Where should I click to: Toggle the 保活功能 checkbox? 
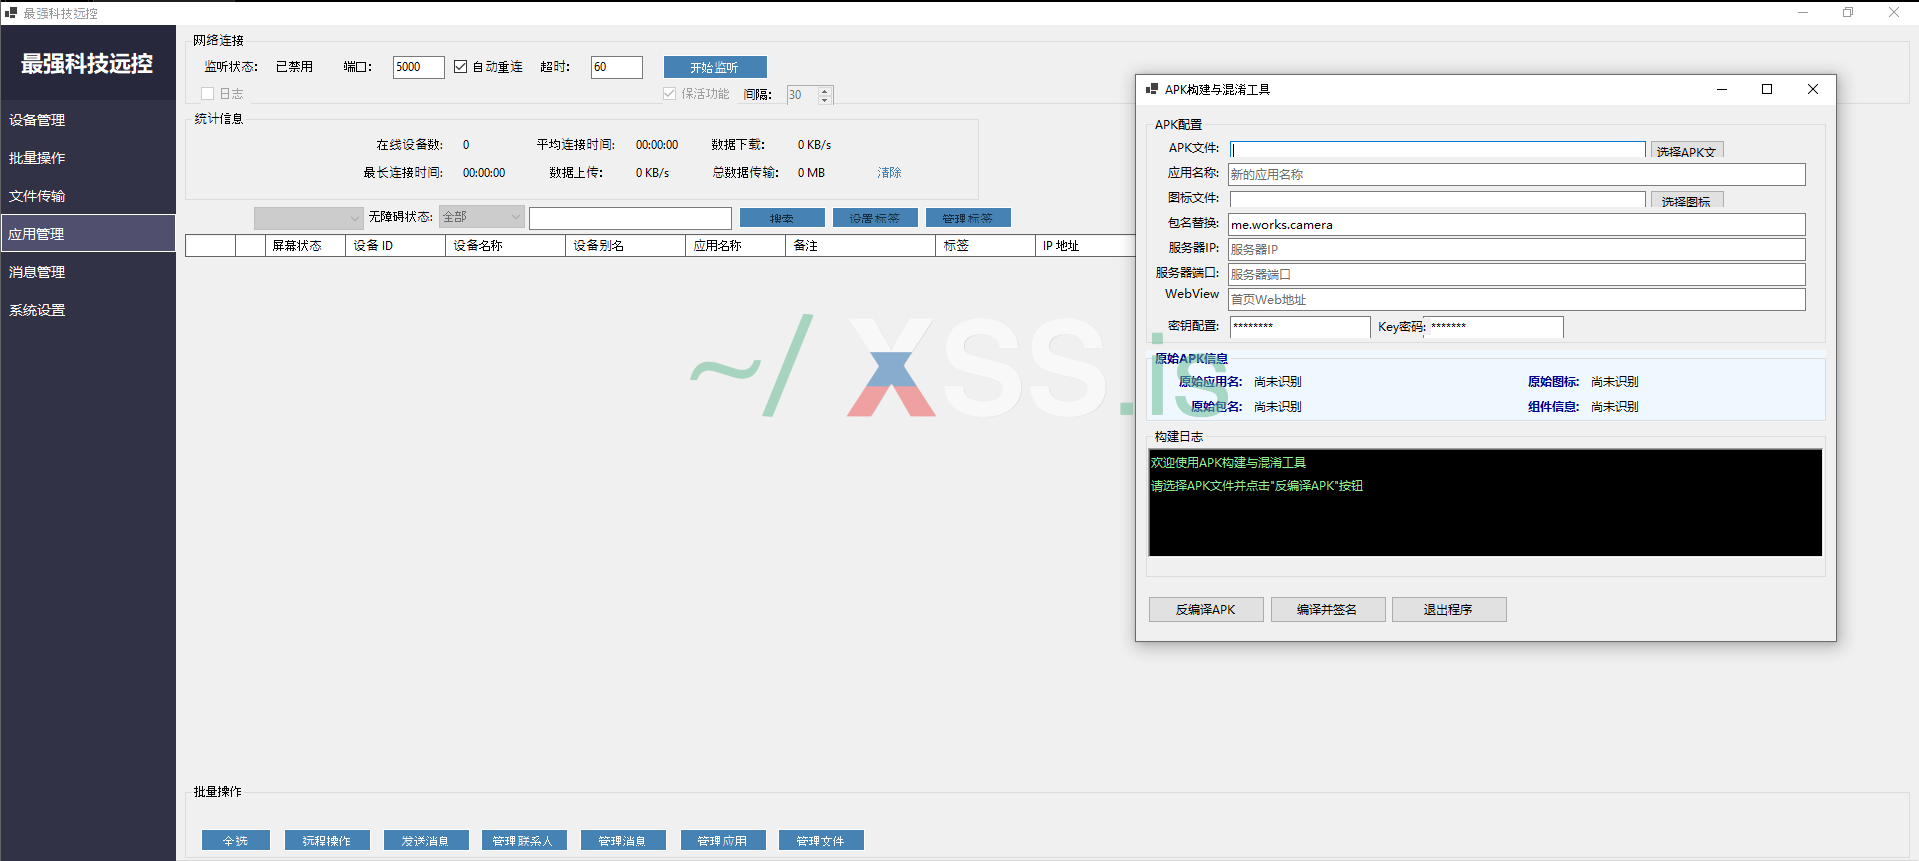[x=669, y=94]
